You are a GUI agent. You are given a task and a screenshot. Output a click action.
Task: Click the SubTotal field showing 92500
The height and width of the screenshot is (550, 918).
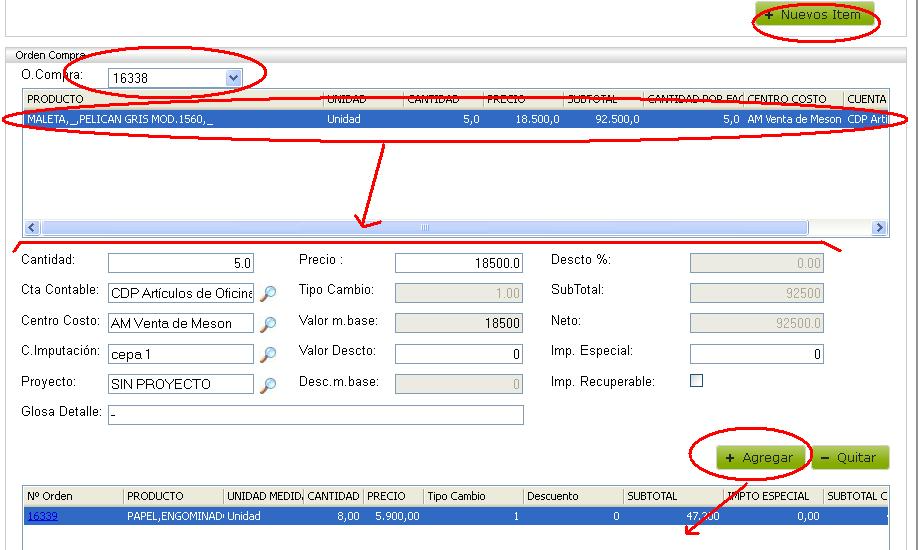pyautogui.click(x=756, y=293)
